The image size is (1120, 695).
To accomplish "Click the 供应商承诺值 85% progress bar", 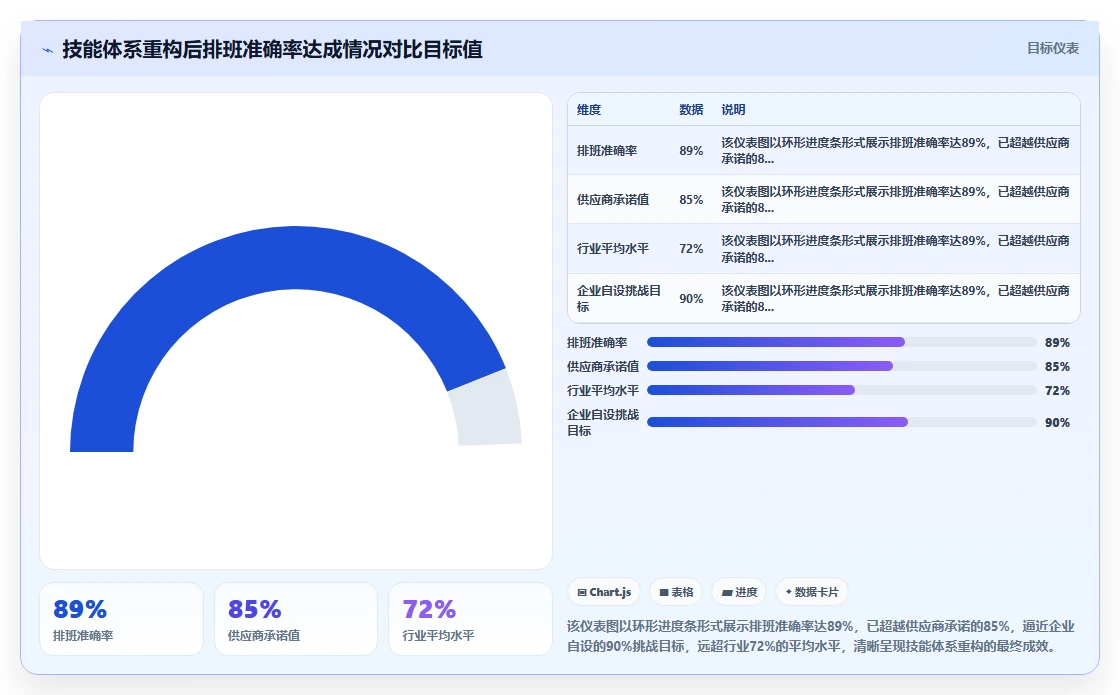I will tap(841, 366).
